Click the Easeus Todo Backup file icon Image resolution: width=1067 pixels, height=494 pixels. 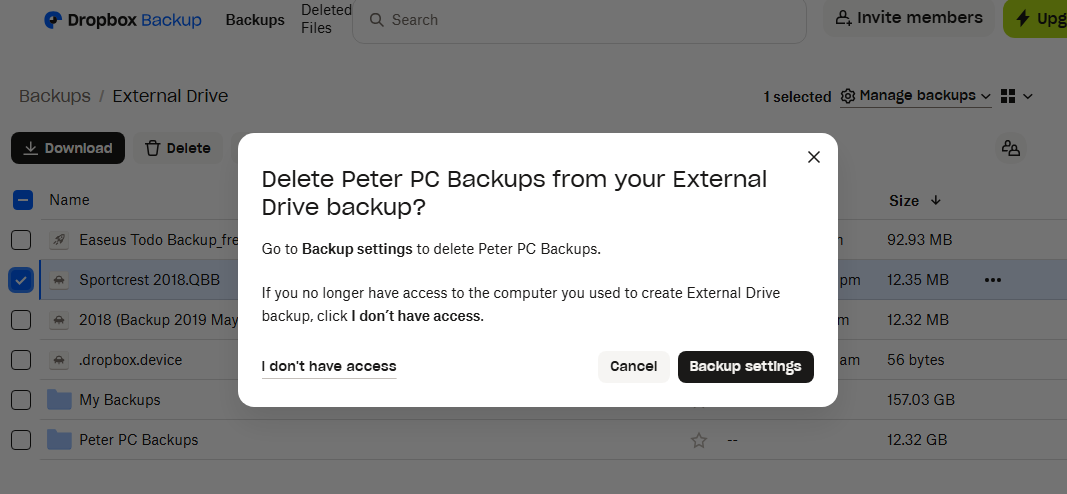60,240
